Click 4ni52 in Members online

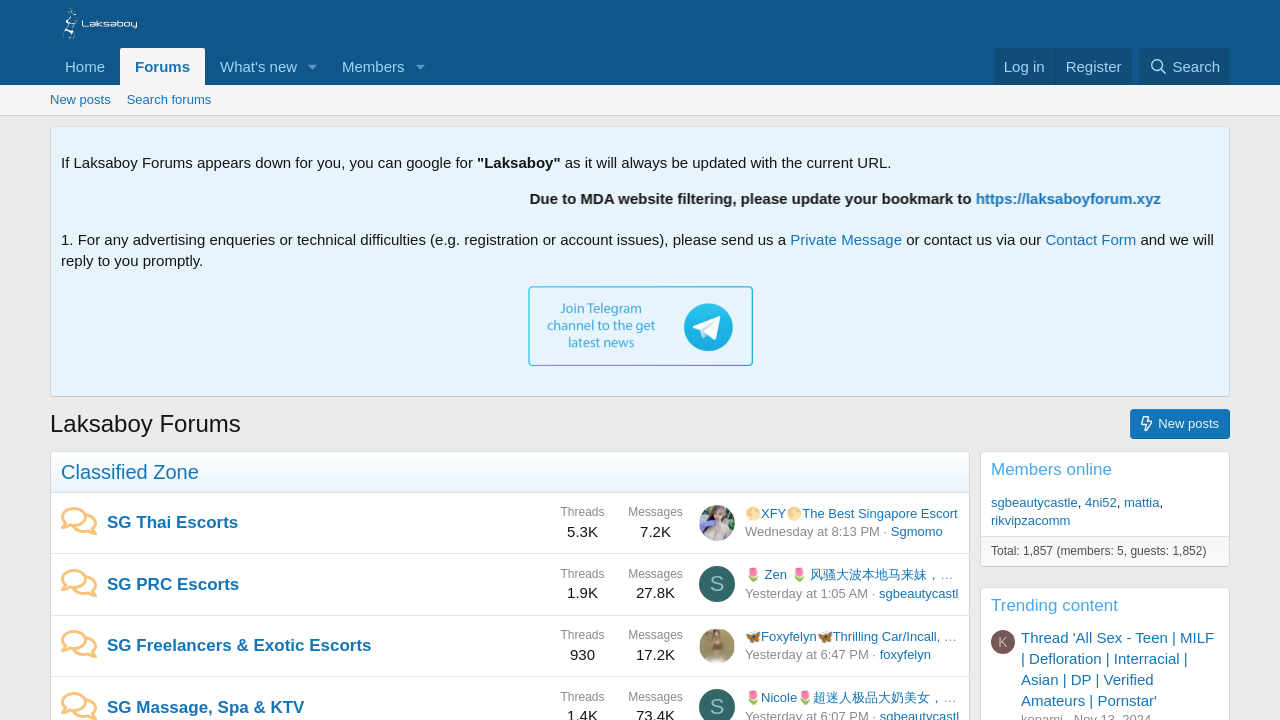pos(1101,503)
